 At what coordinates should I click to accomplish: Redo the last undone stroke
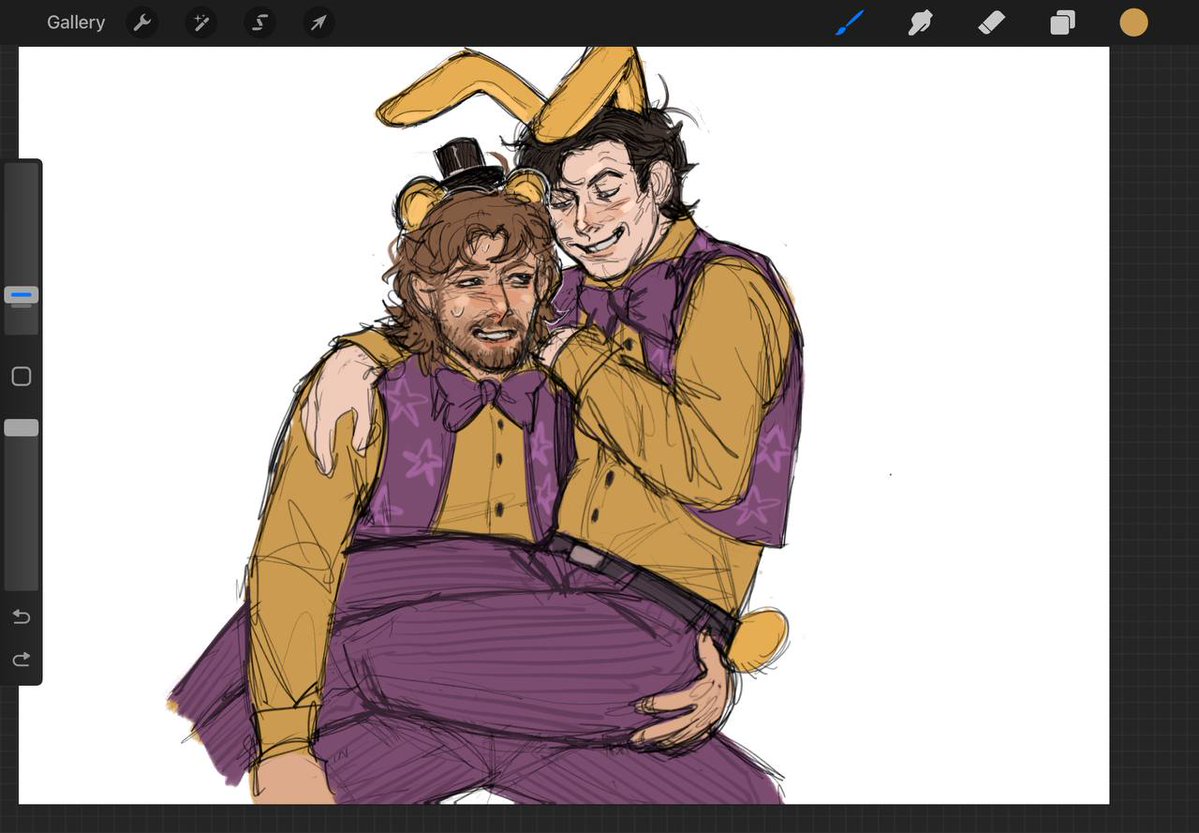click(x=21, y=659)
